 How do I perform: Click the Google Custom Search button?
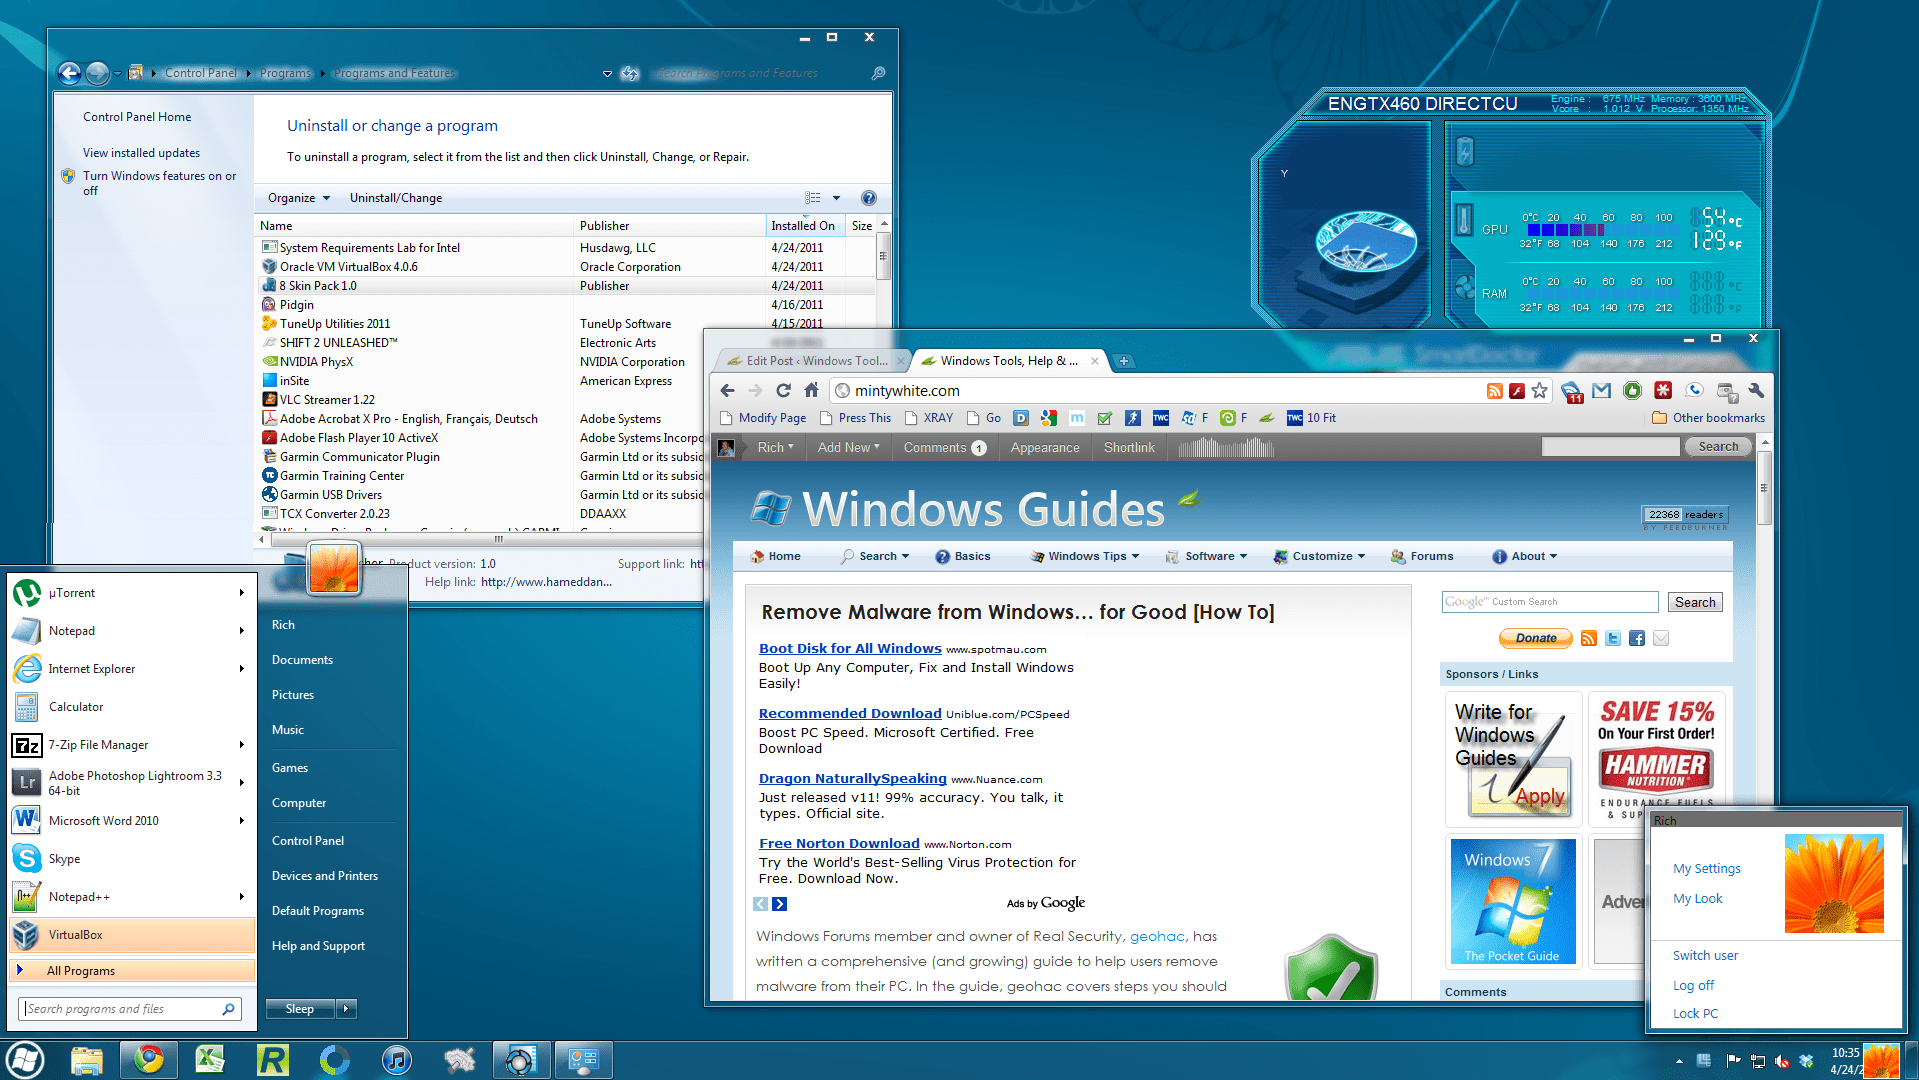coord(1695,602)
